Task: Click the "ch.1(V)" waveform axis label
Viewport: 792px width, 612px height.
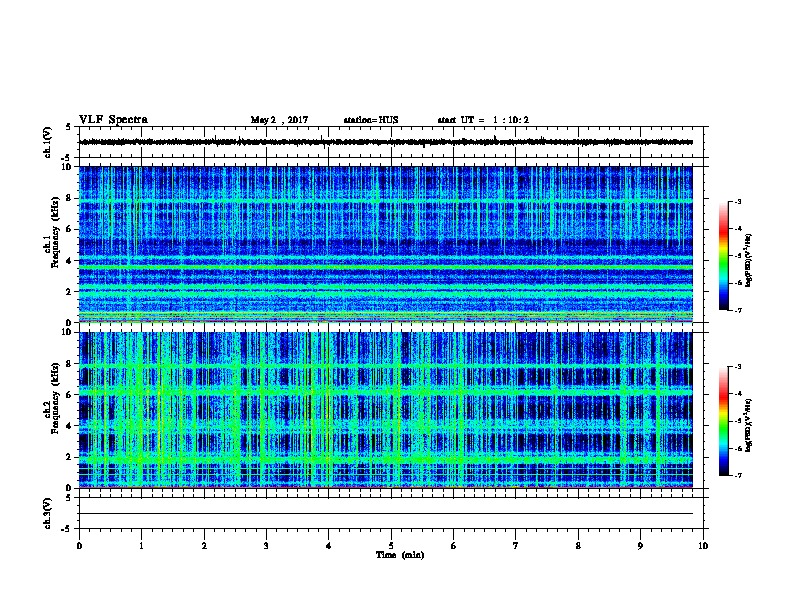Action: [x=47, y=142]
